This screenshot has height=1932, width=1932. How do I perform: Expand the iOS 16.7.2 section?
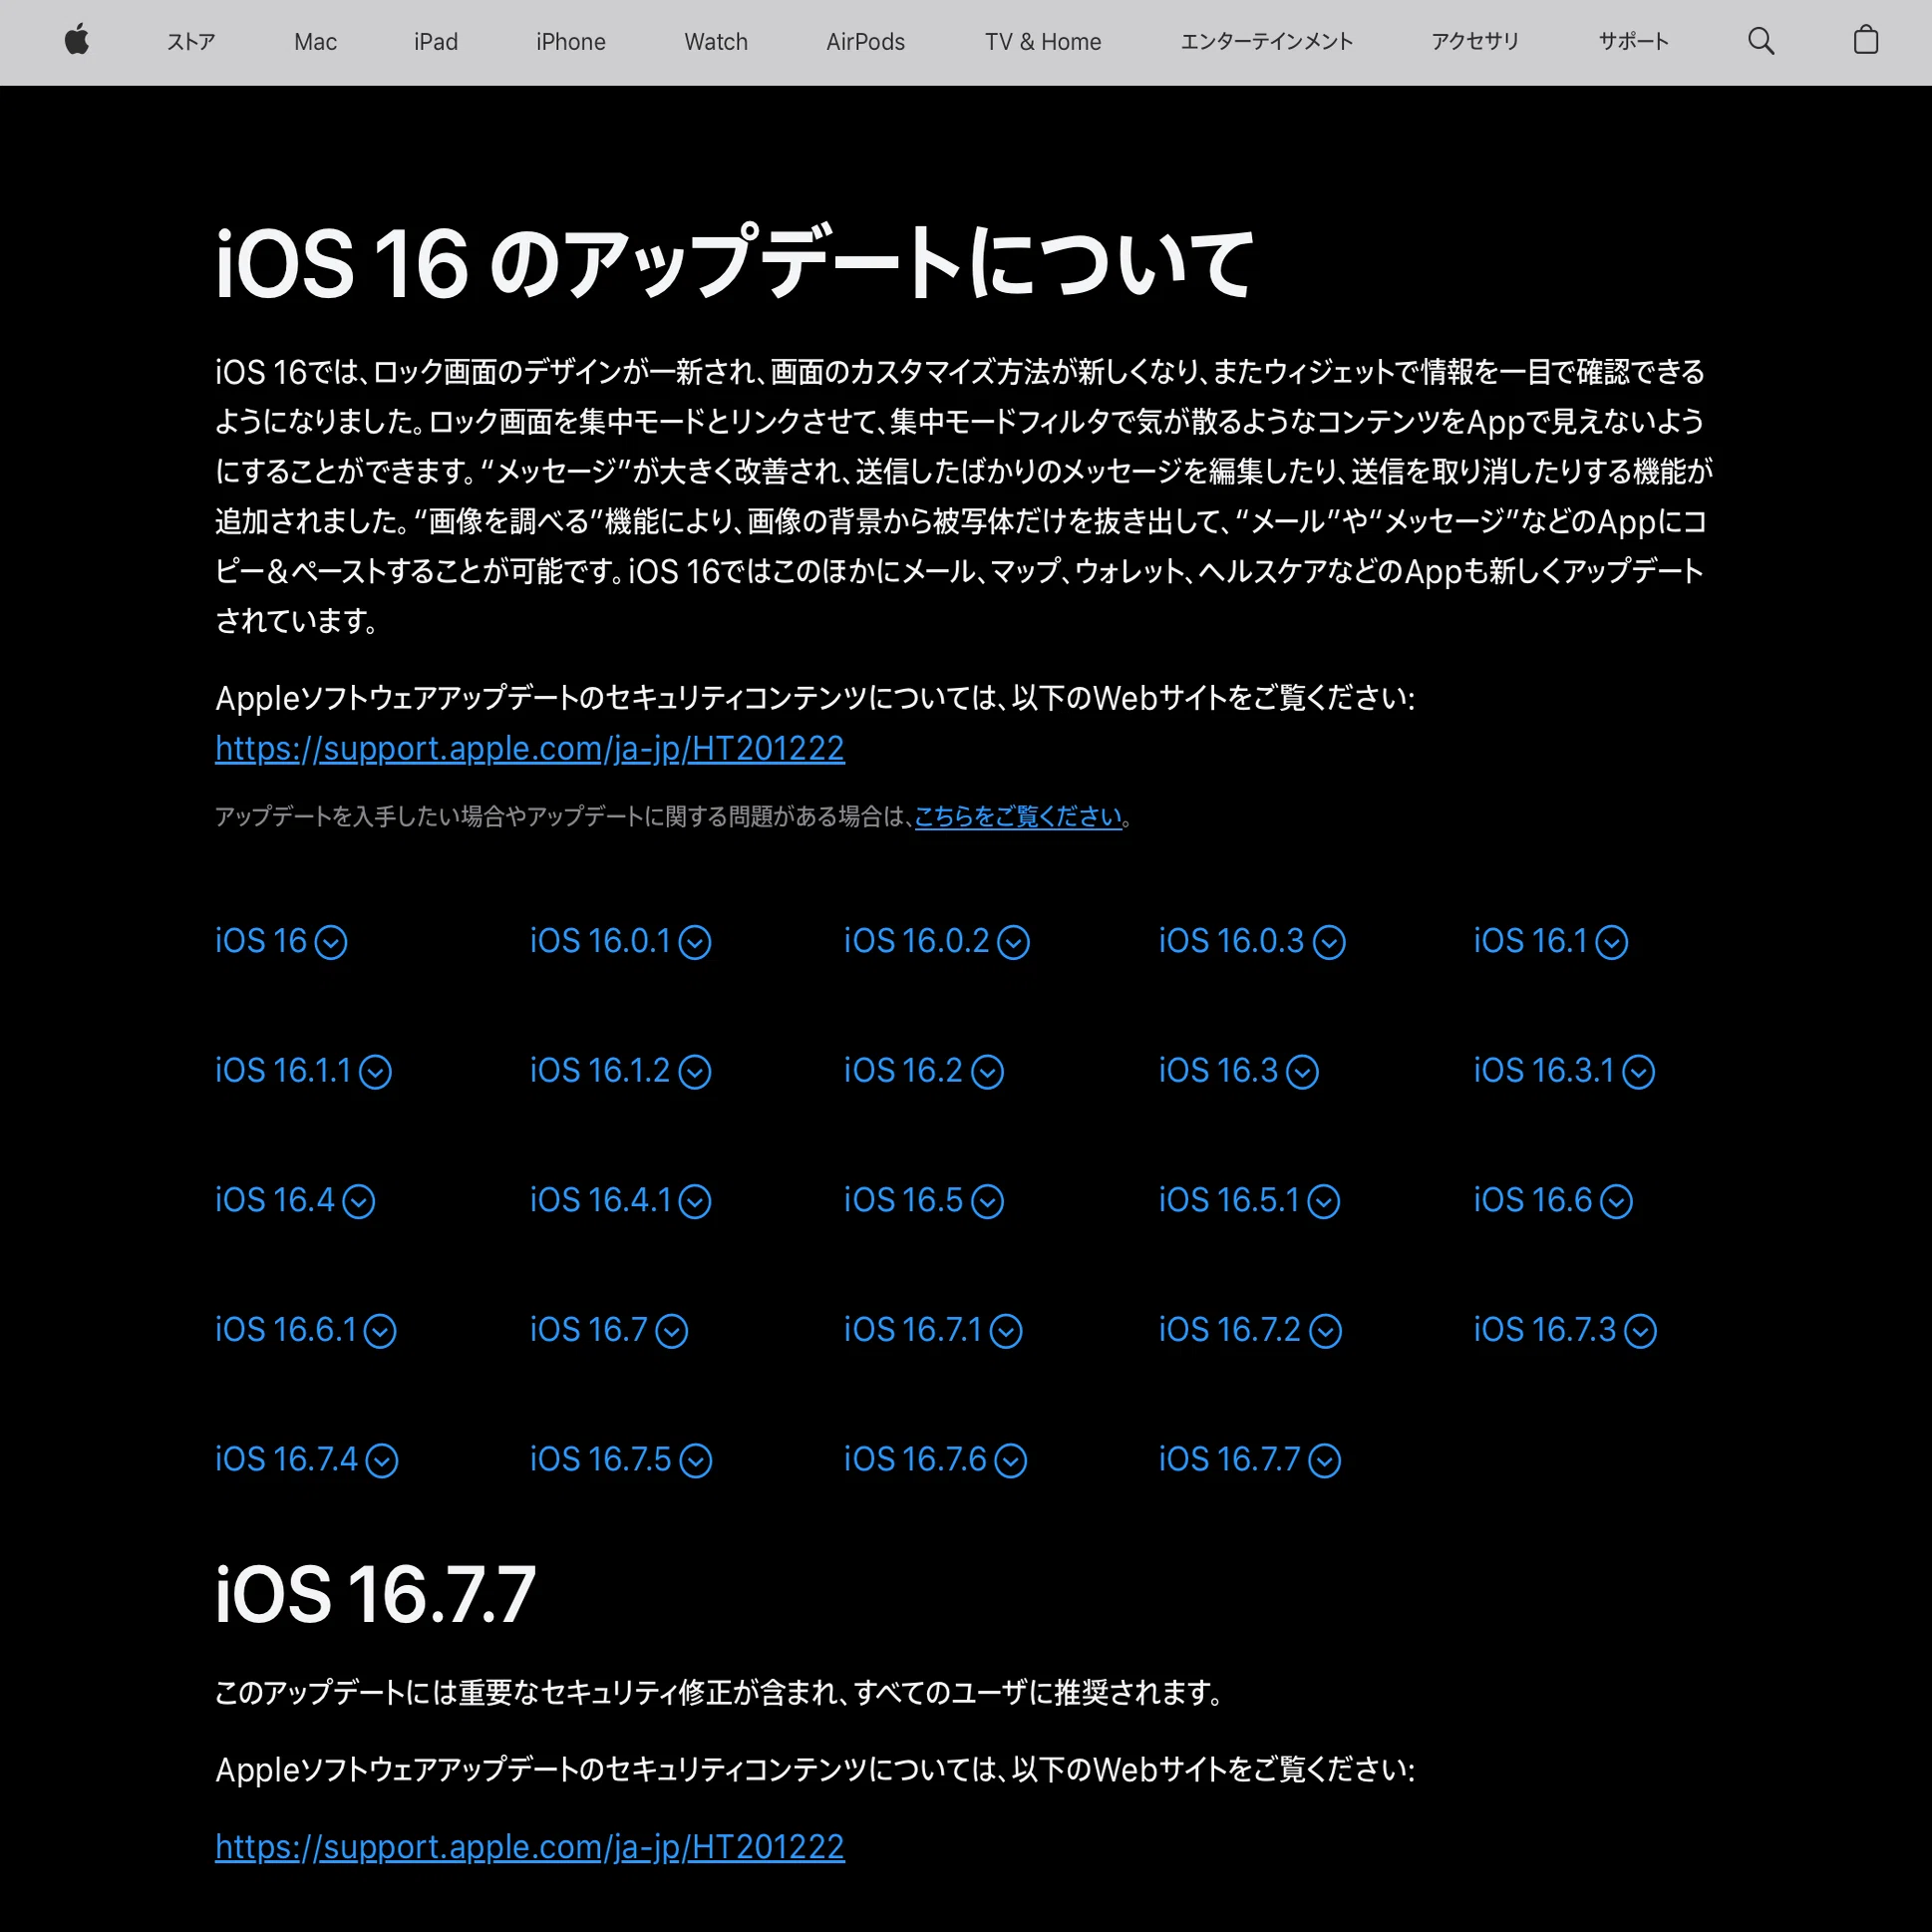[x=1250, y=1330]
